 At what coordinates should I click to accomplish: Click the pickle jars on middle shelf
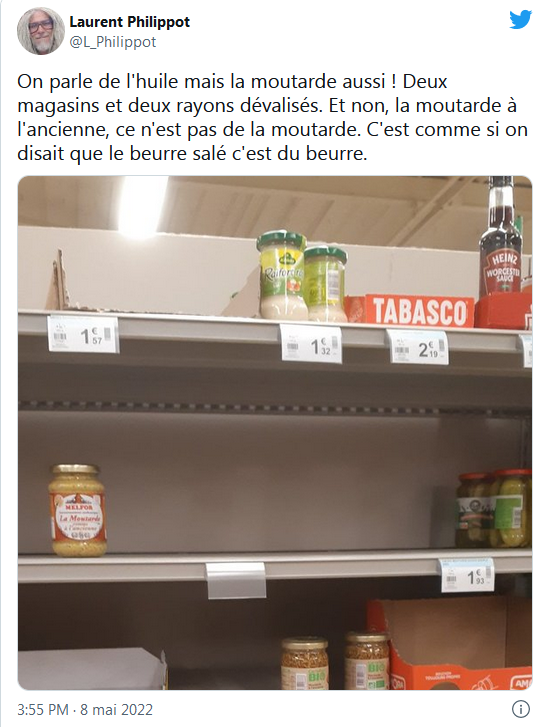click(x=493, y=509)
